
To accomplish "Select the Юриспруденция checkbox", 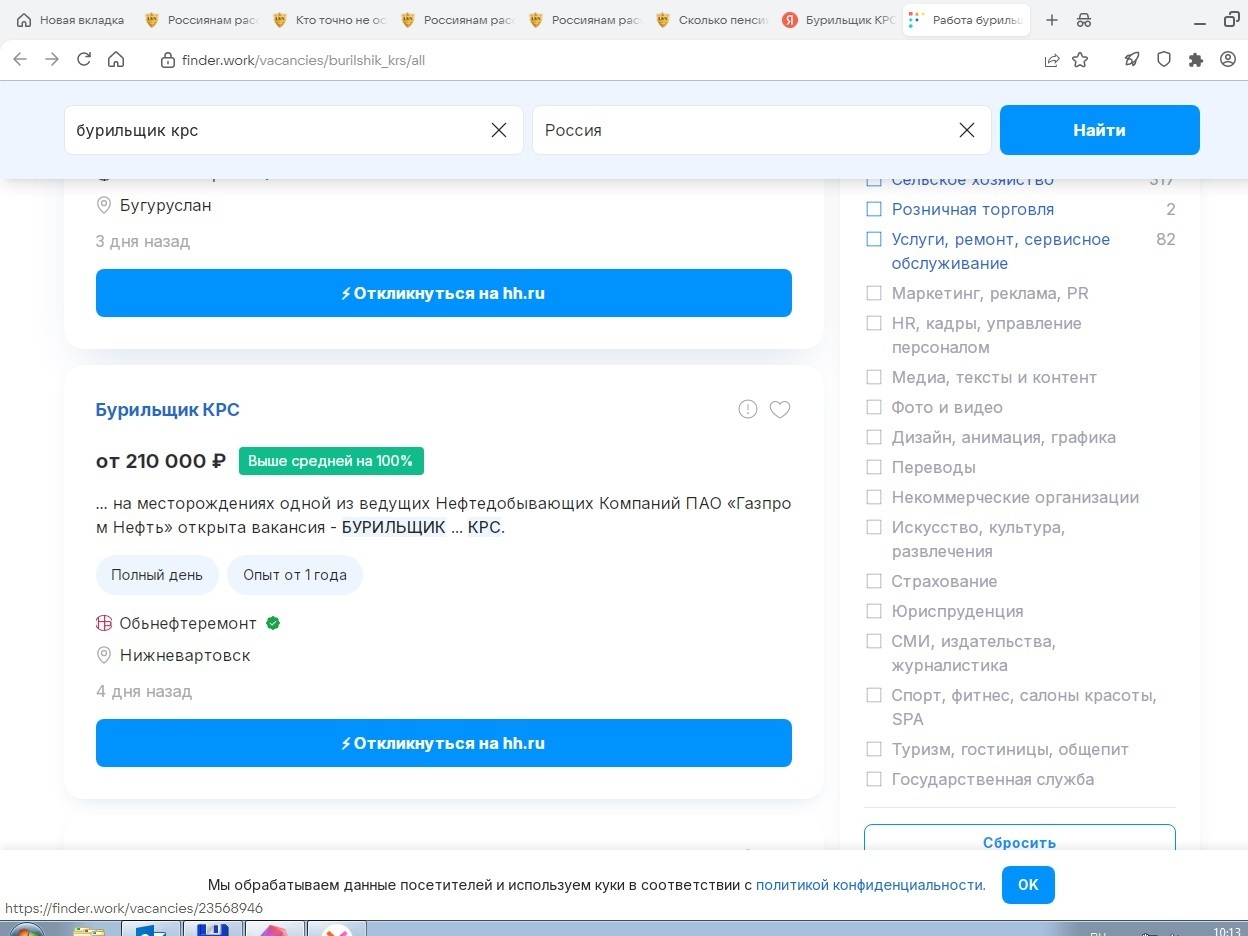I will click(874, 611).
